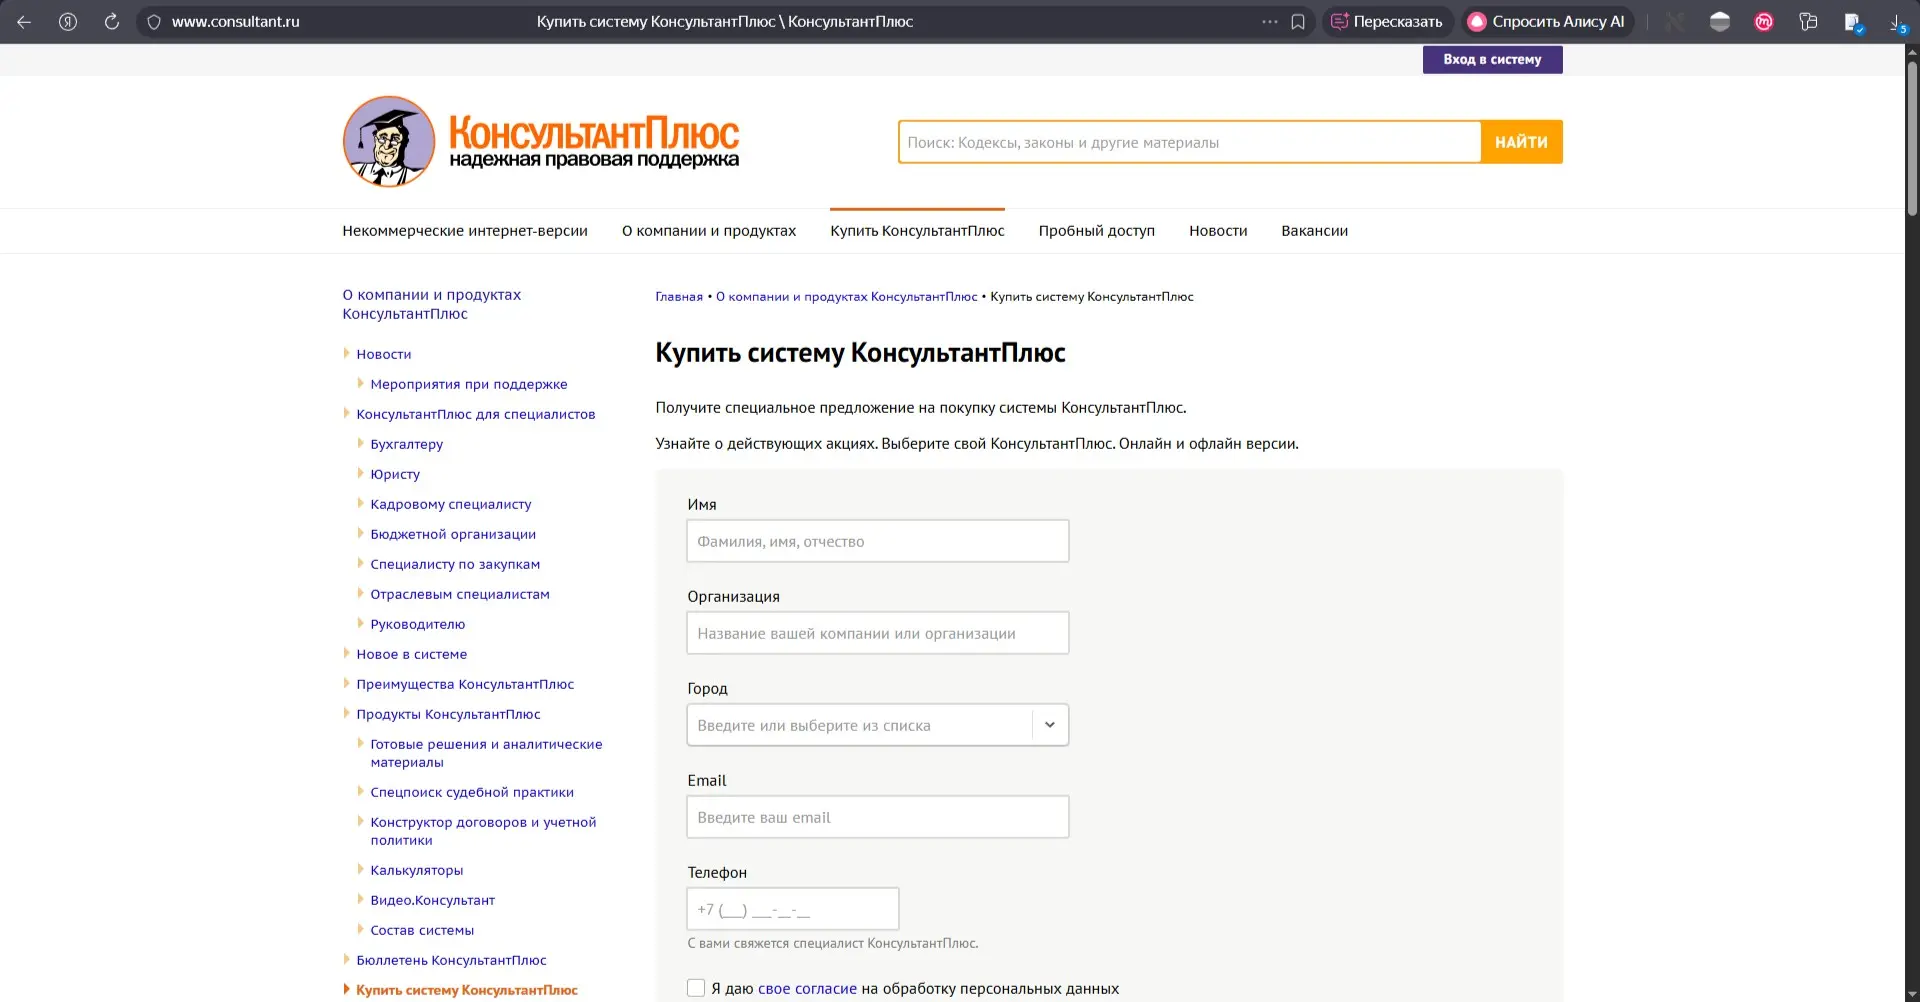Click the Имя full name input field
1920x1002 pixels.
pos(878,541)
